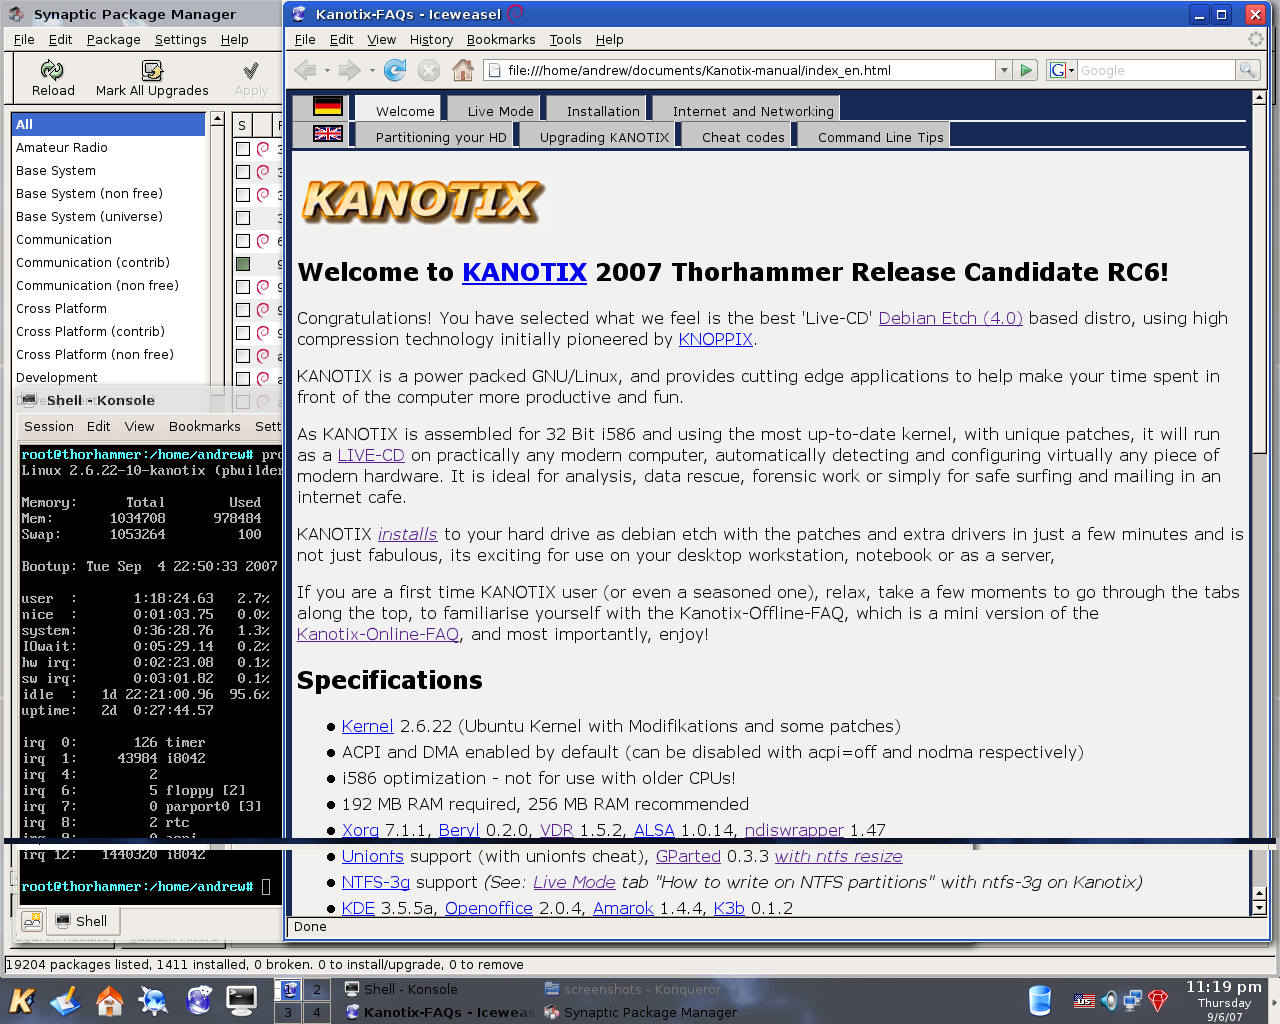
Task: Click the magnifier search icon in Iceweasel
Action: point(1247,70)
